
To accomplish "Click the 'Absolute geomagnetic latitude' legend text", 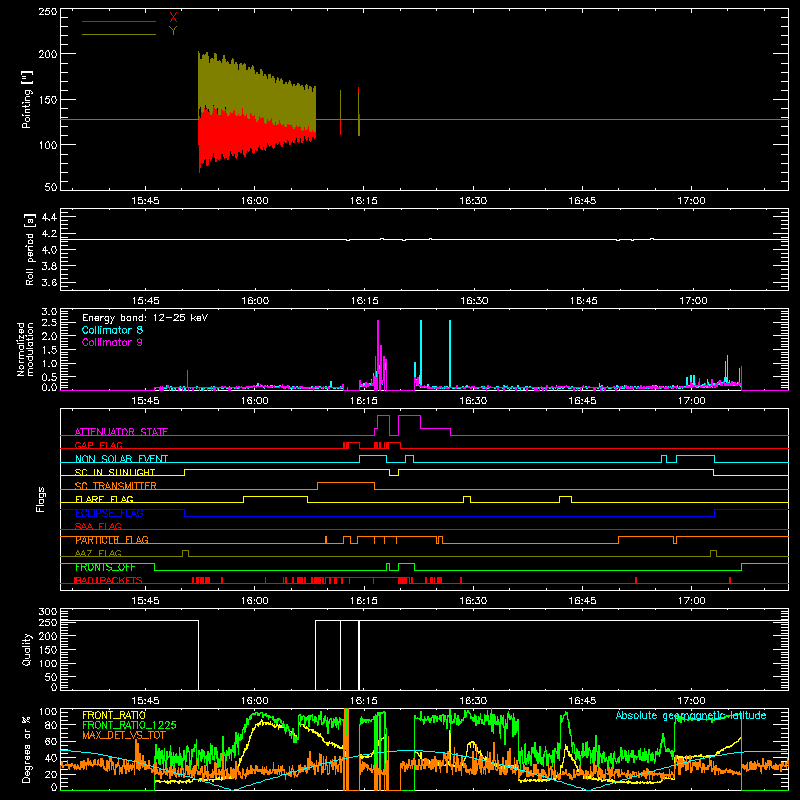I will pyautogui.click(x=691, y=715).
